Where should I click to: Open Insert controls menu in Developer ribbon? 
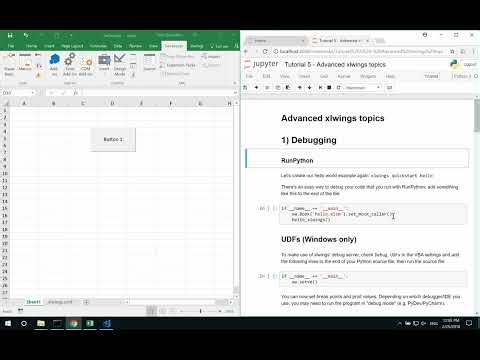click(x=104, y=63)
